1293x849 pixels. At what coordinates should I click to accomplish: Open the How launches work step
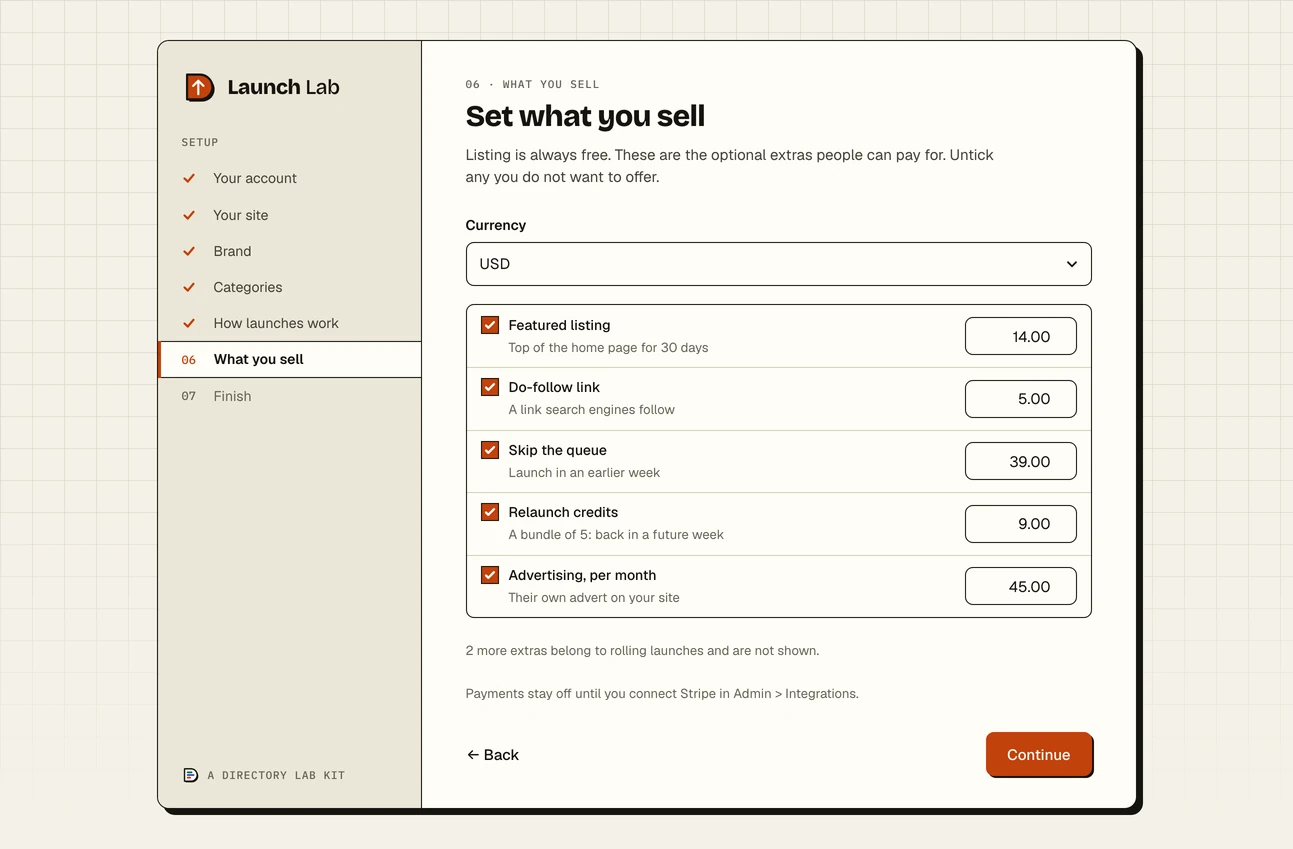[x=290, y=323]
